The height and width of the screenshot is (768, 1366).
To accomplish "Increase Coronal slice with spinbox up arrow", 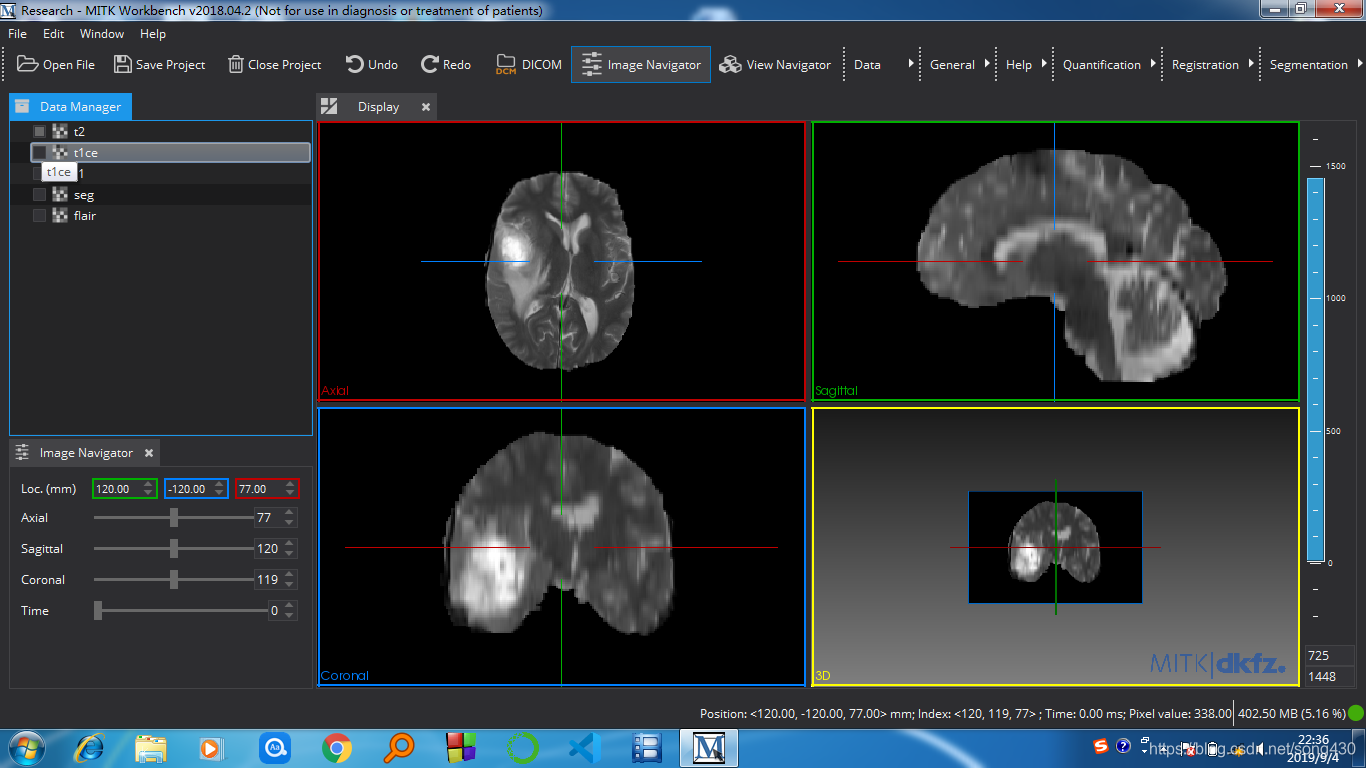I will pyautogui.click(x=290, y=575).
